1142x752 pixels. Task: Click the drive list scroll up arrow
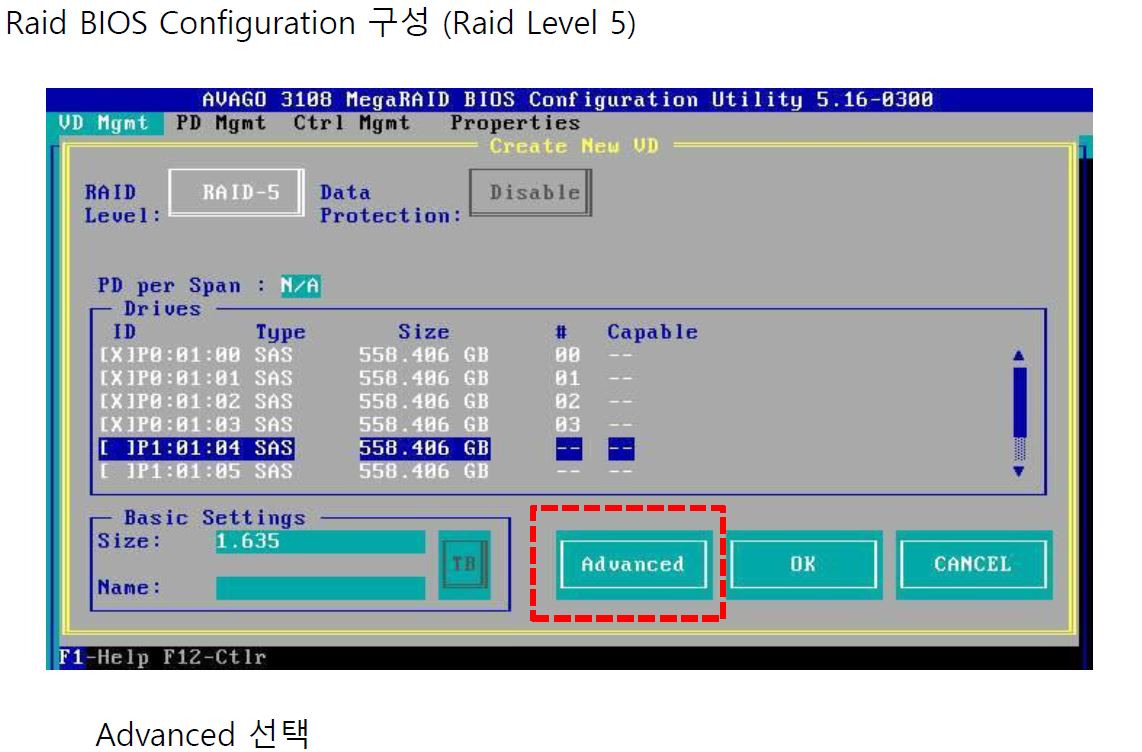[1019, 355]
